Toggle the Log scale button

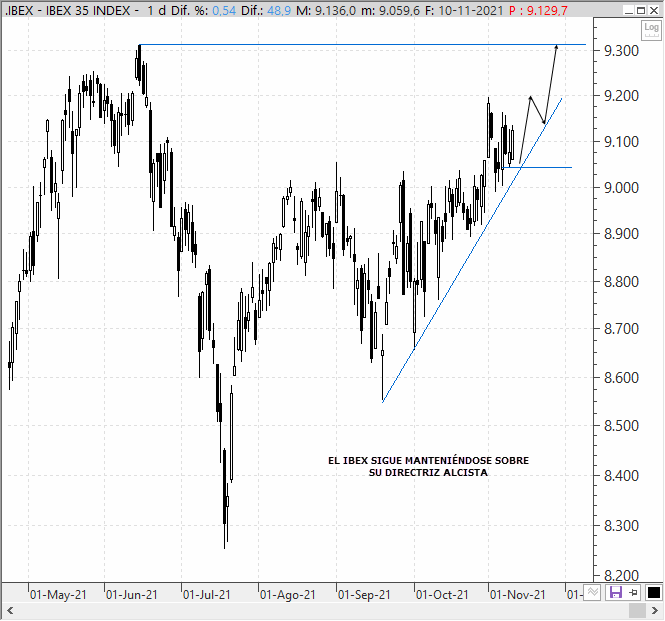pyautogui.click(x=651, y=30)
